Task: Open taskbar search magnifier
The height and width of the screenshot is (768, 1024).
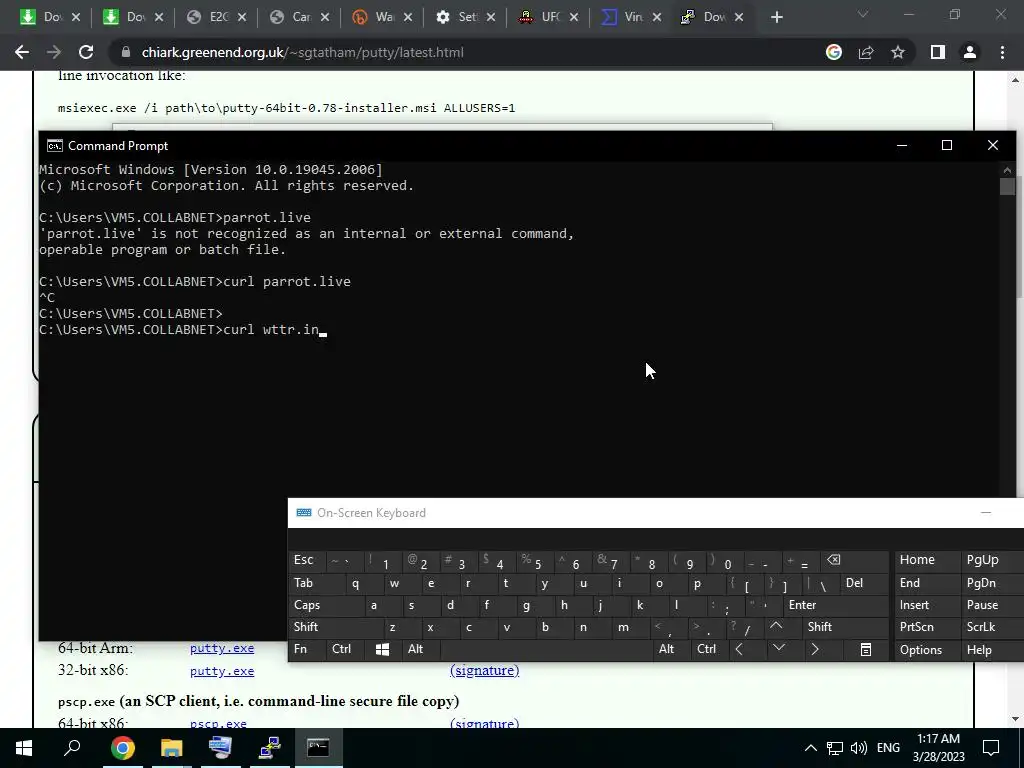Action: 72,748
